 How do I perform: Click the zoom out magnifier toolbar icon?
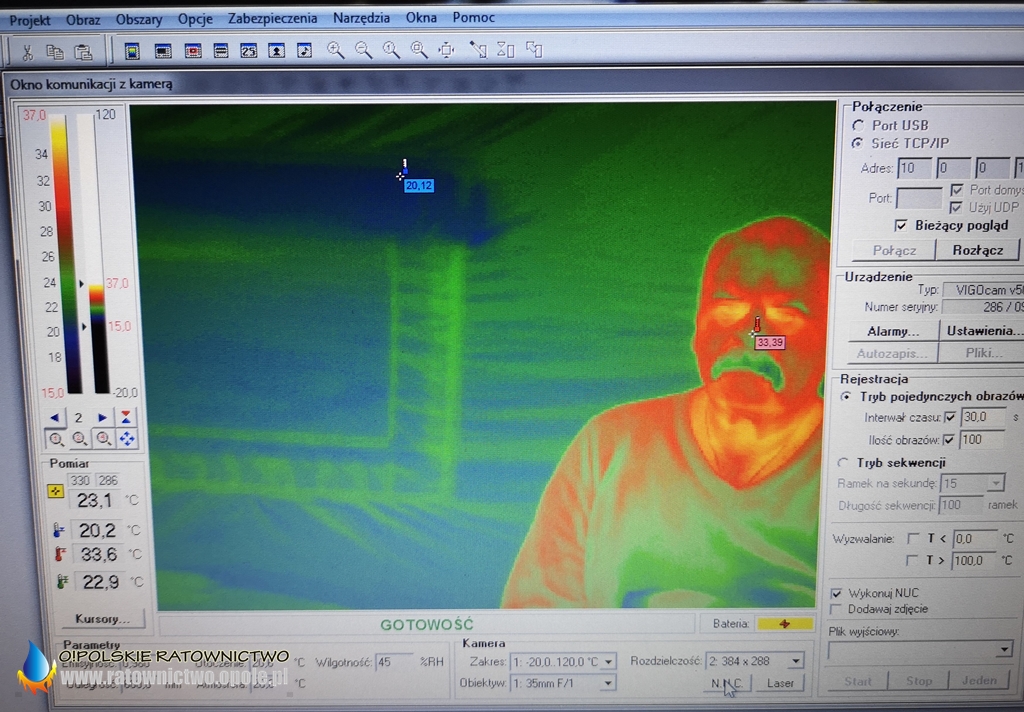(x=363, y=50)
